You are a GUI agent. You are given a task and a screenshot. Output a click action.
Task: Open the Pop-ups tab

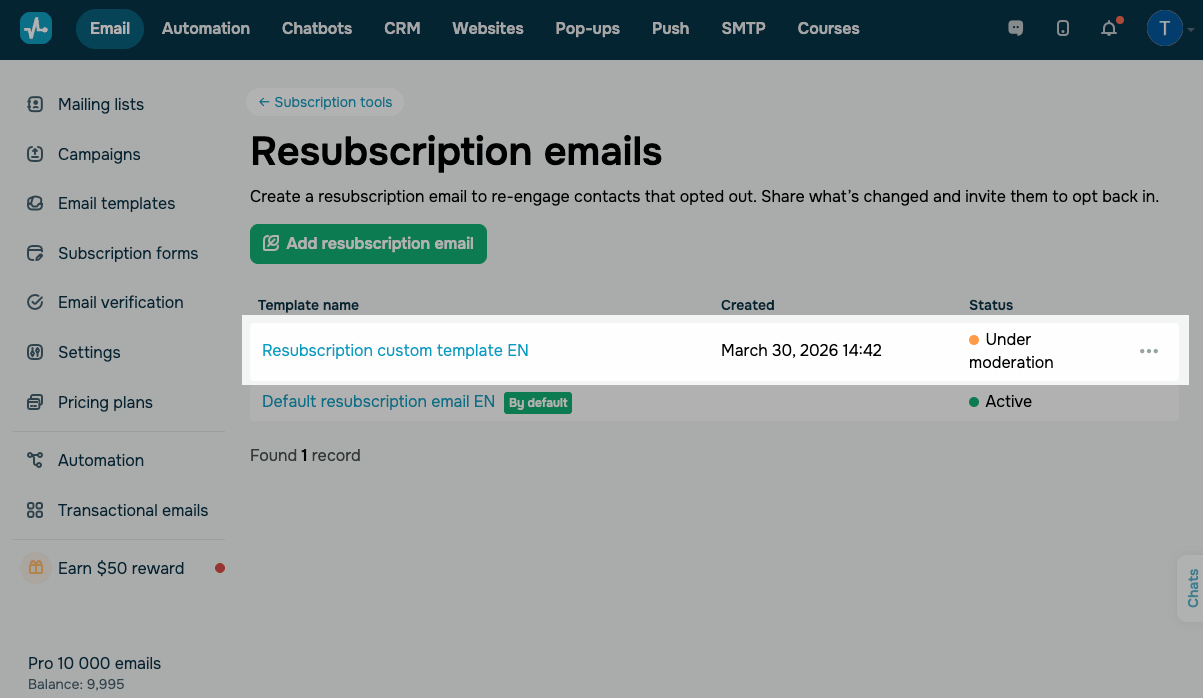click(588, 28)
